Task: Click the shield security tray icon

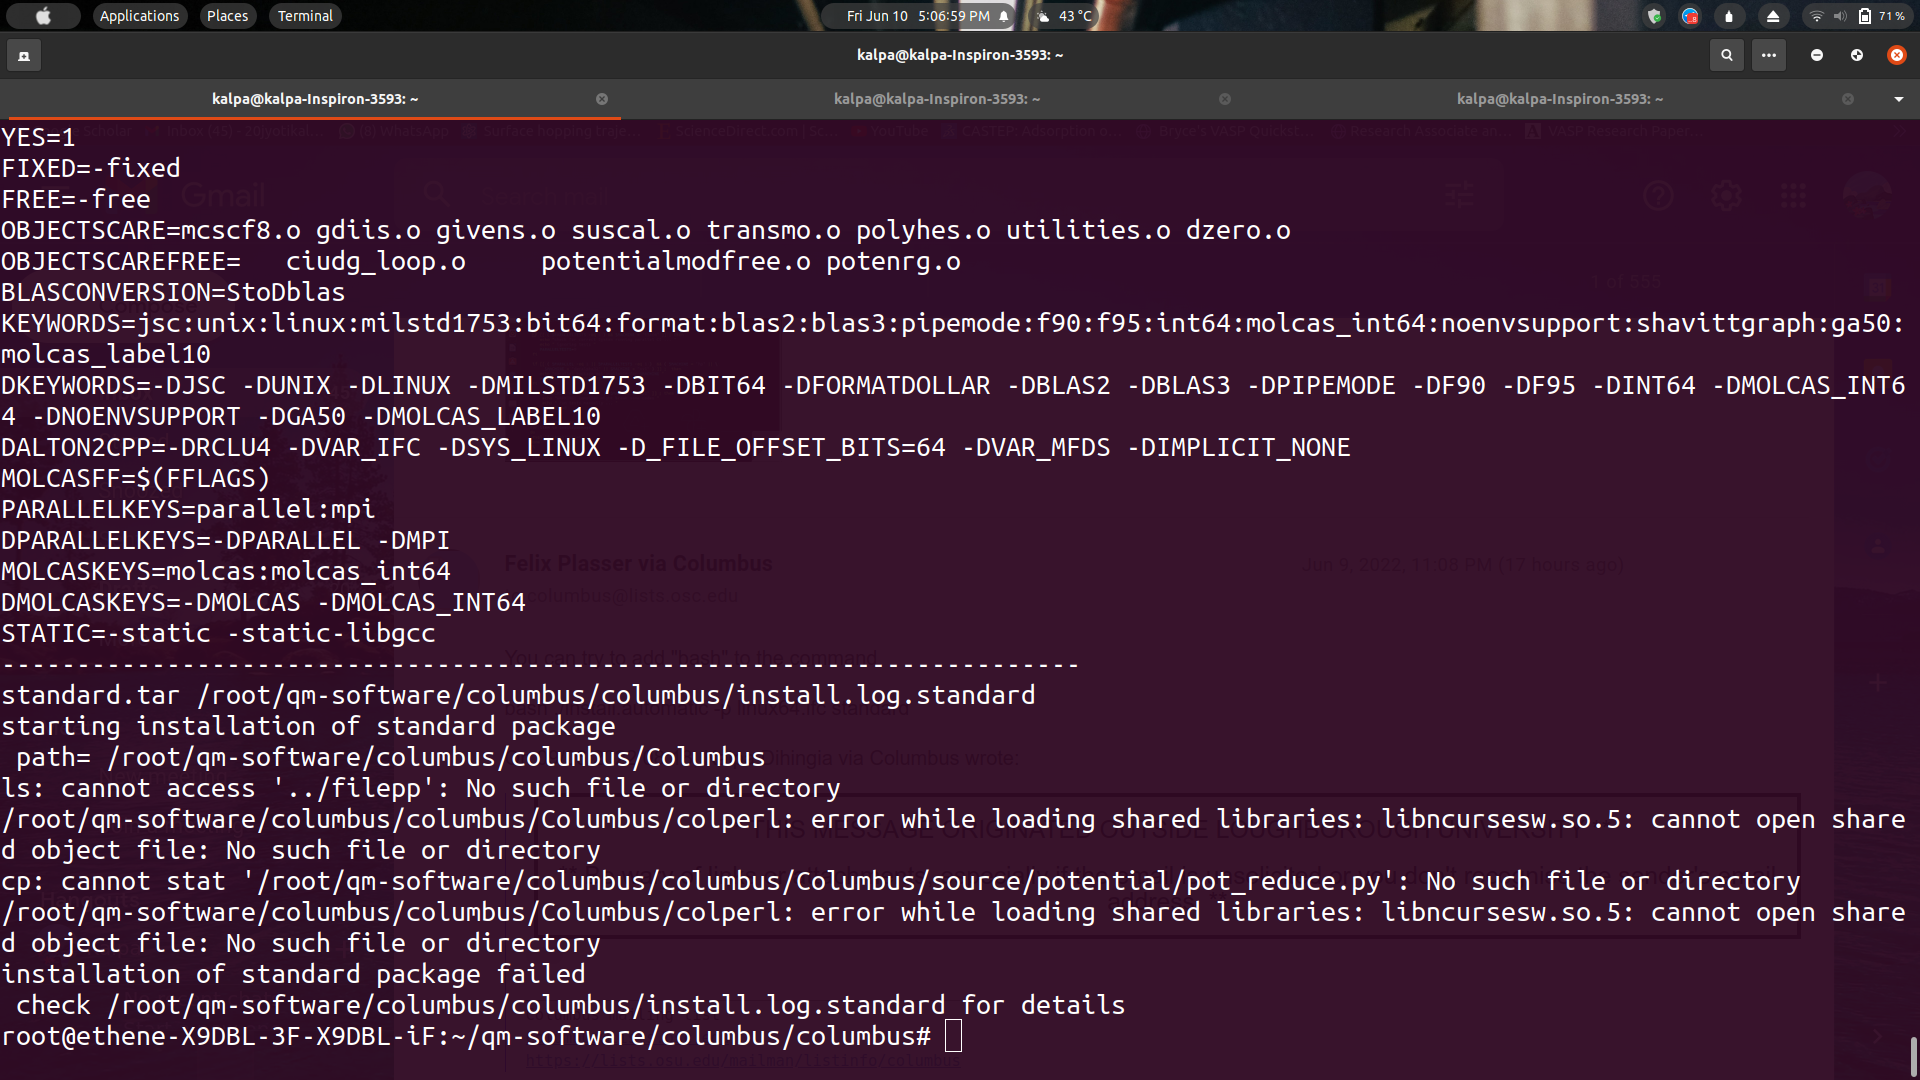Action: (x=1654, y=16)
